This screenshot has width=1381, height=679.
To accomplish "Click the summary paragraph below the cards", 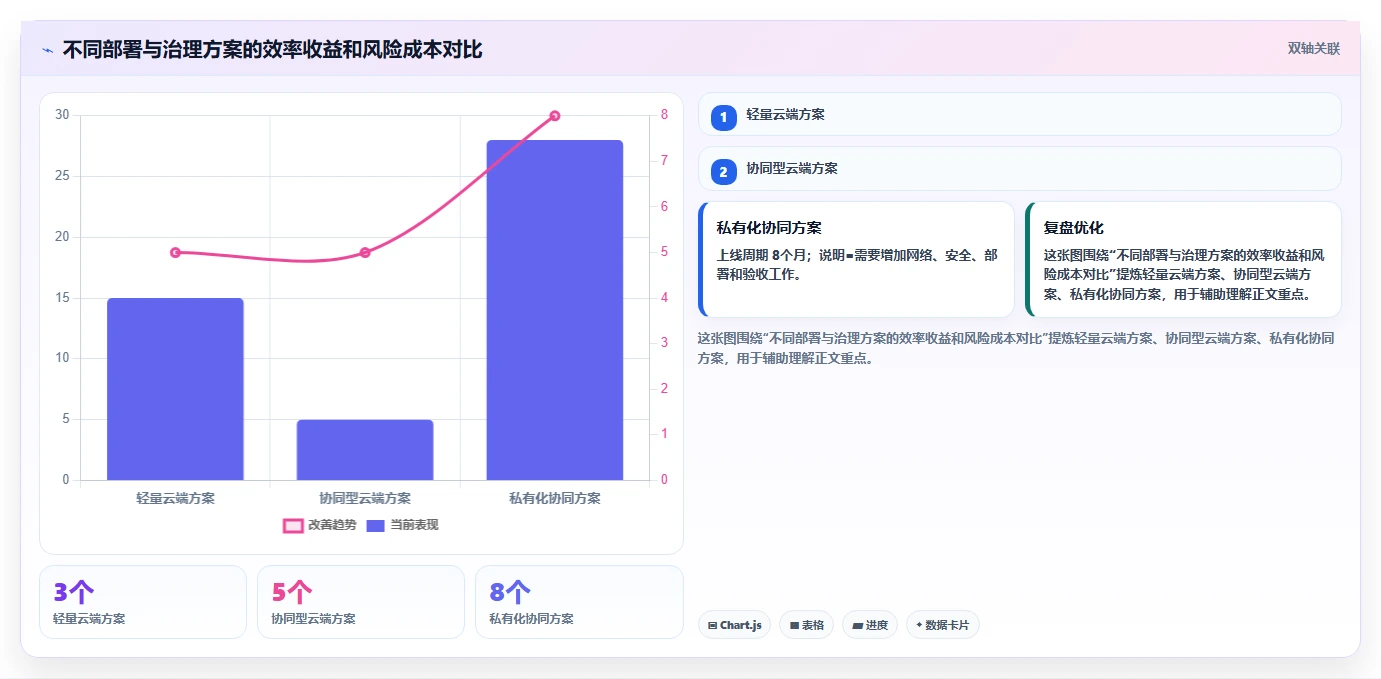I will click(1016, 348).
